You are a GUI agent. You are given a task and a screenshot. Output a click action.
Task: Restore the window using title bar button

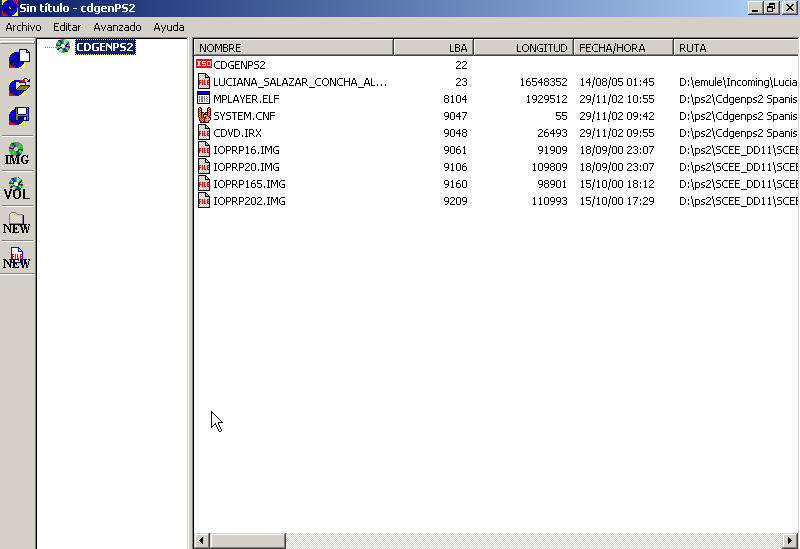[771, 8]
